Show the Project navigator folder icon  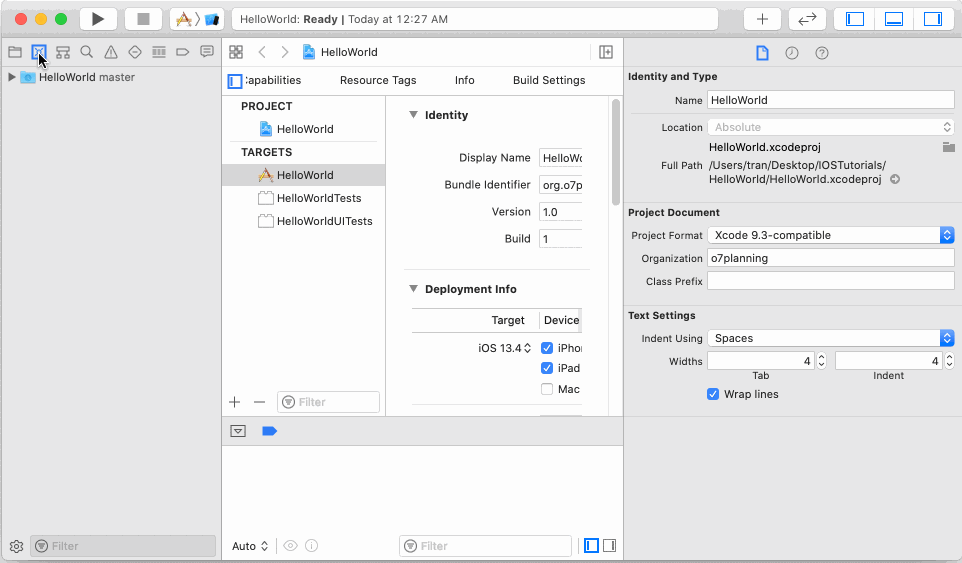[15, 52]
